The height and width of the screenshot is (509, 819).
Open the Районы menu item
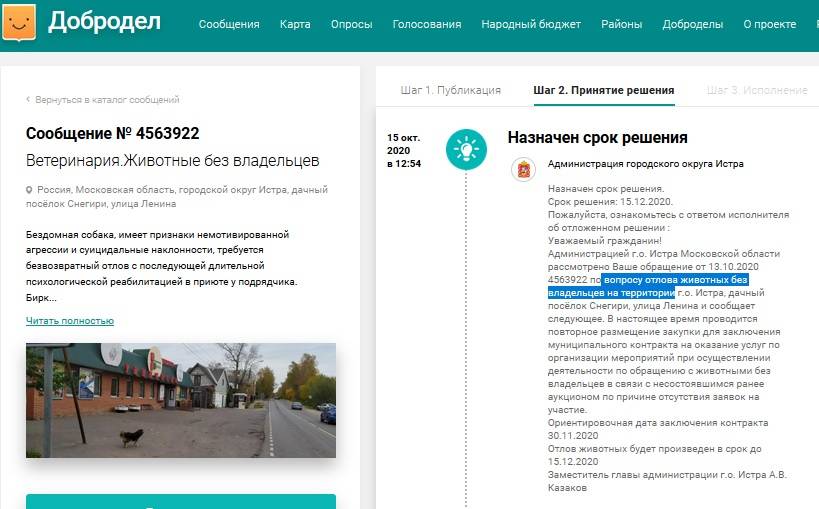click(622, 24)
